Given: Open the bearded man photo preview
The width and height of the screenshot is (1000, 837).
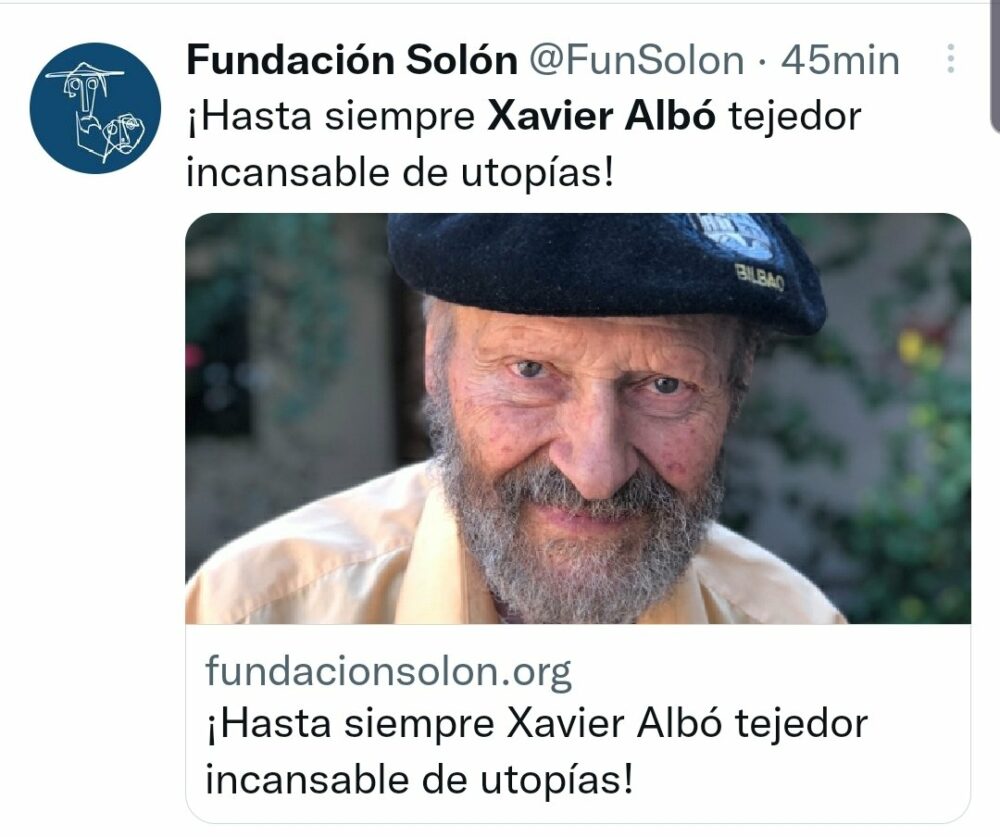Looking at the screenshot, I should click(578, 418).
